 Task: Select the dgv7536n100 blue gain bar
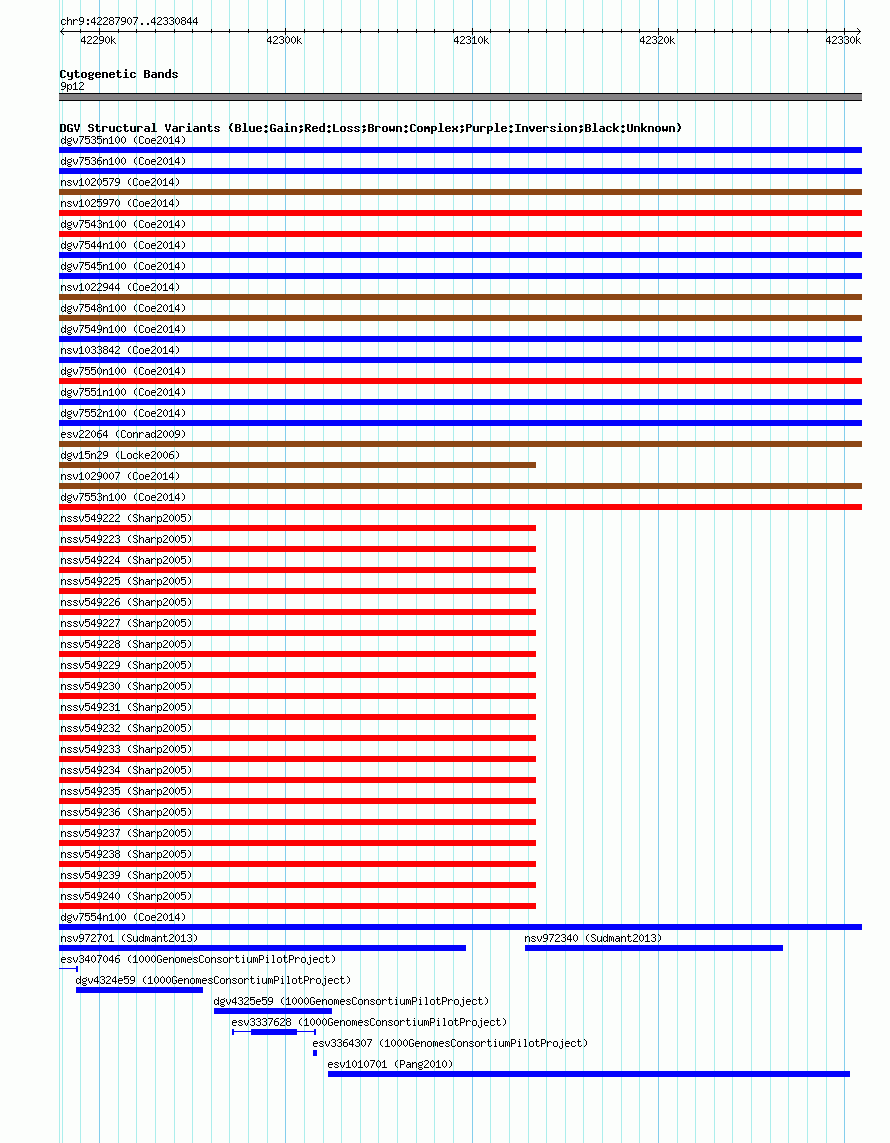point(461,171)
